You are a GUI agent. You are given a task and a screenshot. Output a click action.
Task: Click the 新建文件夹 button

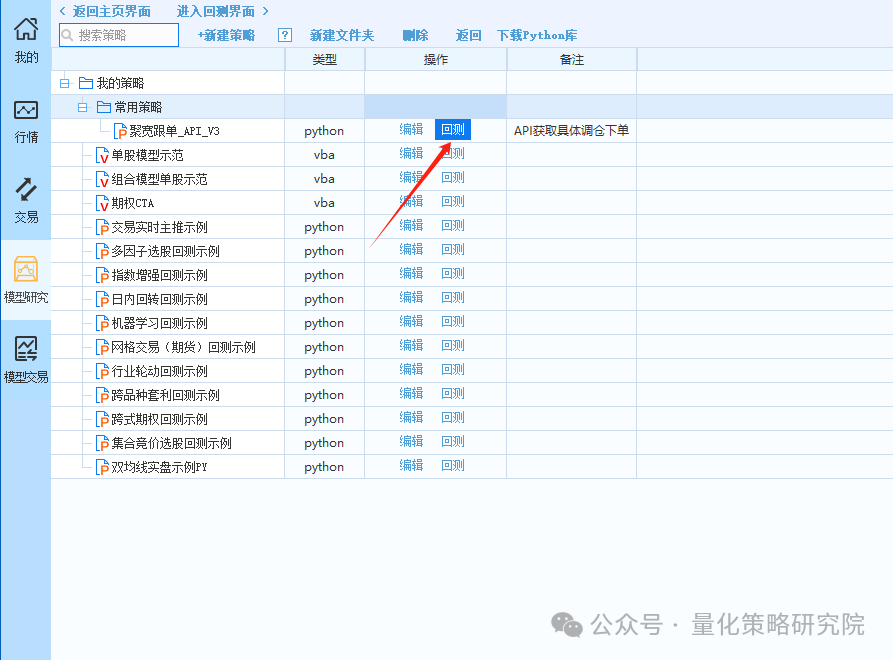342,35
